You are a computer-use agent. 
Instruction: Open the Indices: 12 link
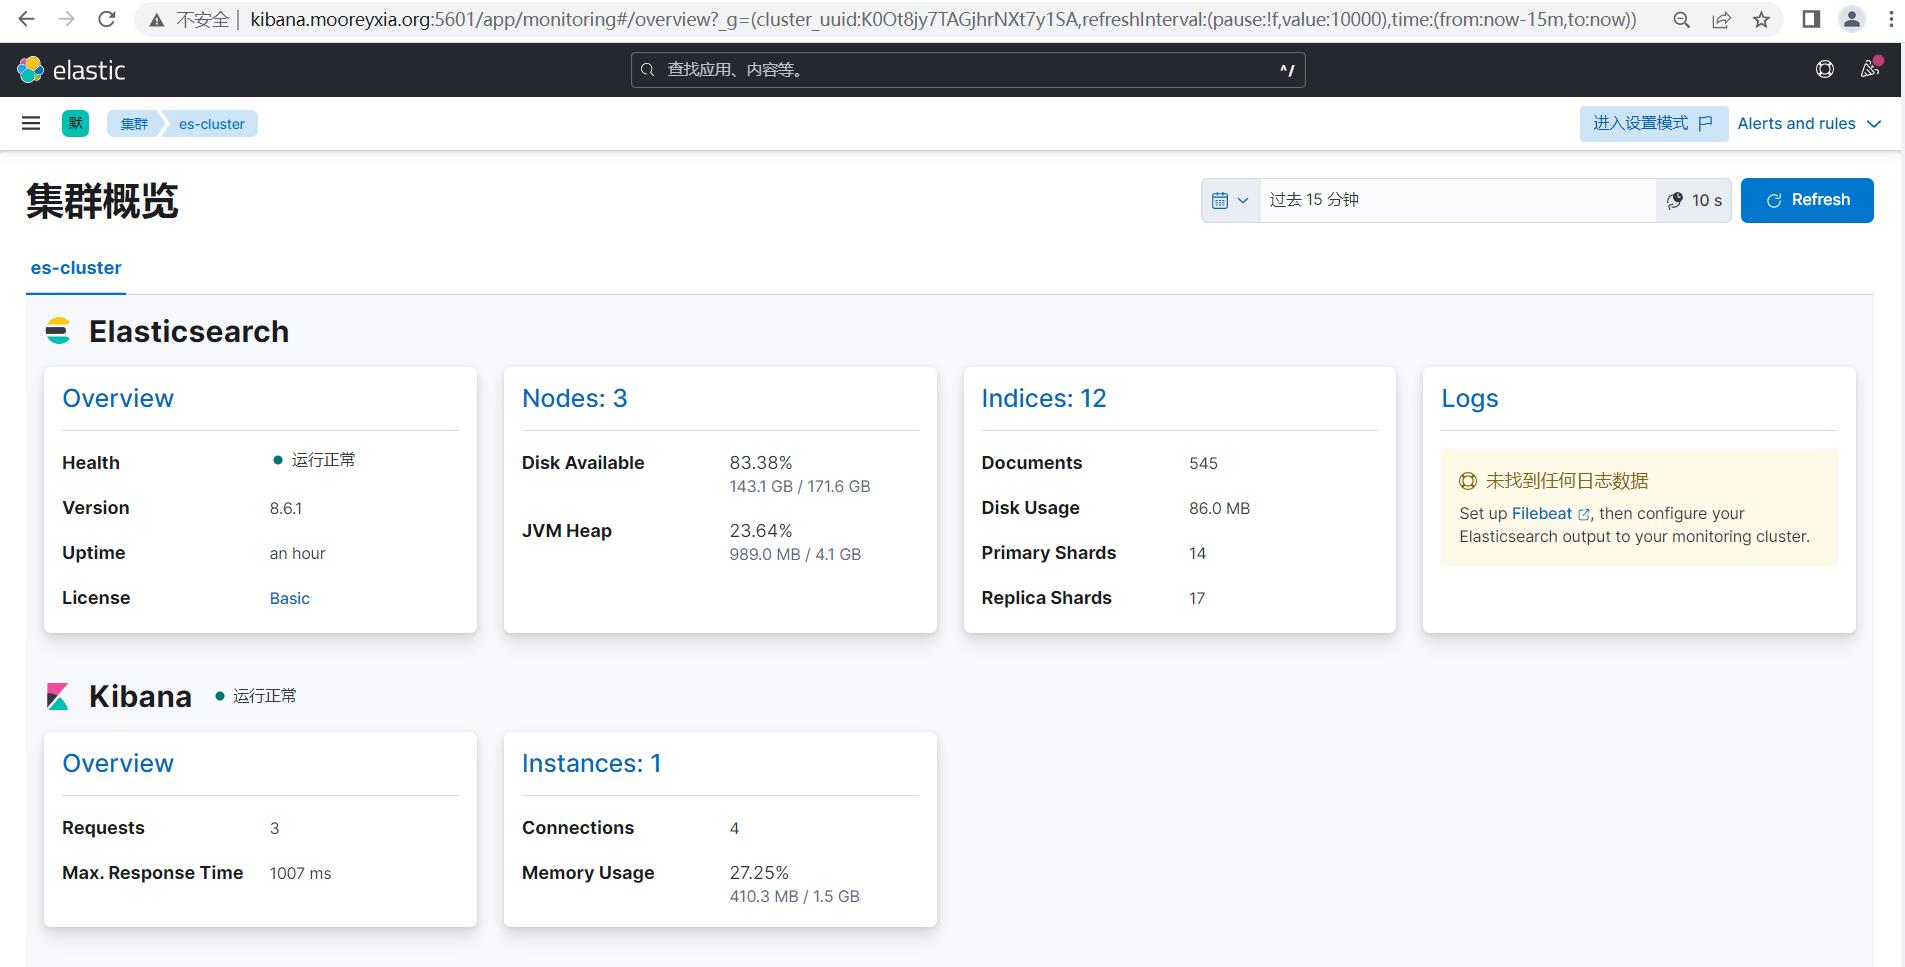1044,398
